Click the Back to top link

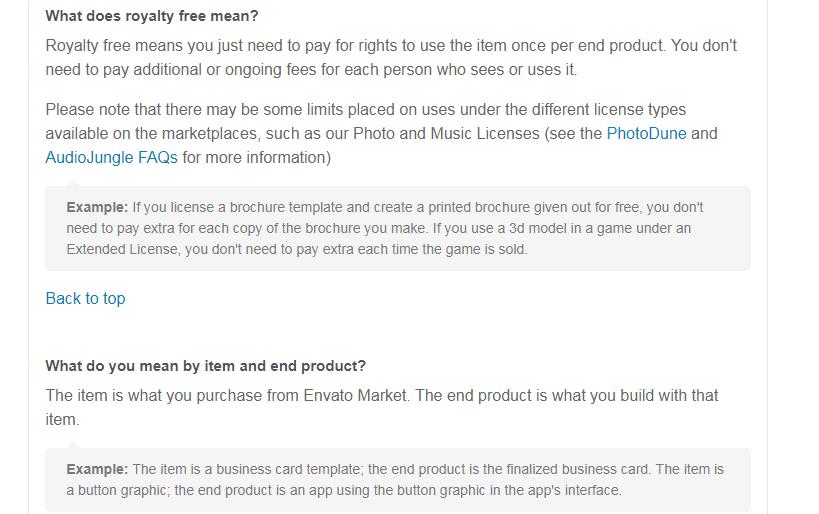tap(85, 299)
